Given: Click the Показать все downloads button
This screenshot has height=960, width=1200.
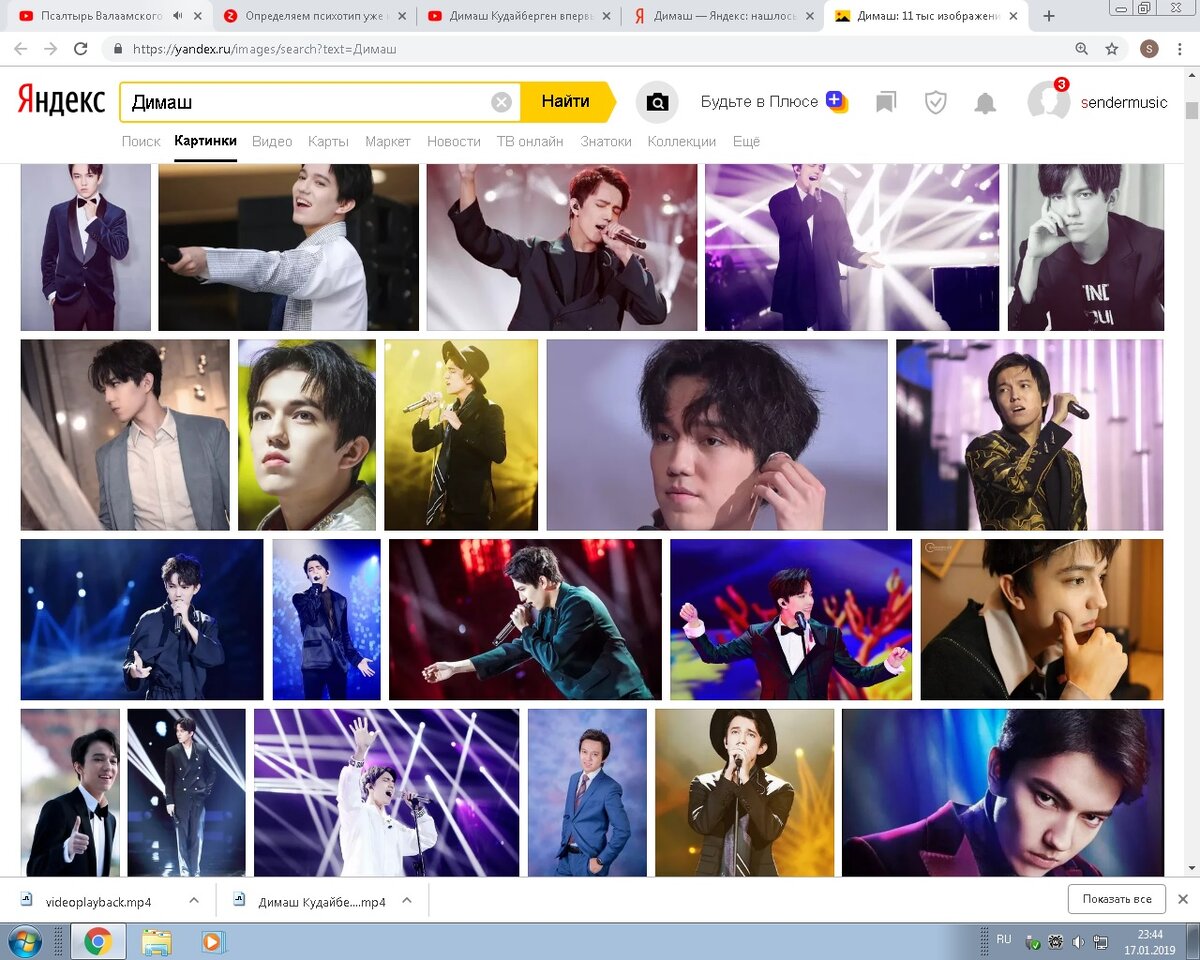Looking at the screenshot, I should coord(1117,899).
